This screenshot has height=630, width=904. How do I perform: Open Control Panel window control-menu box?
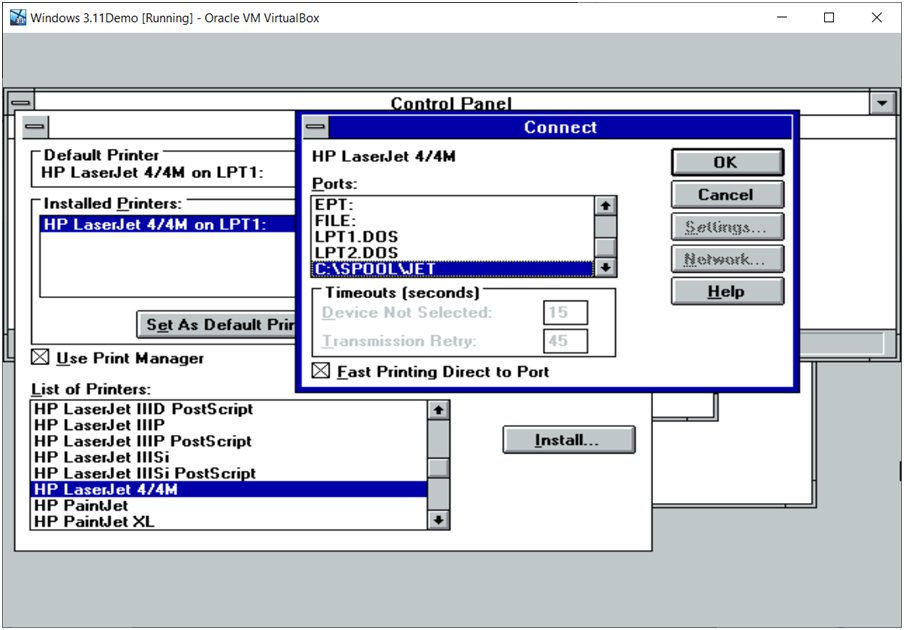click(x=21, y=103)
